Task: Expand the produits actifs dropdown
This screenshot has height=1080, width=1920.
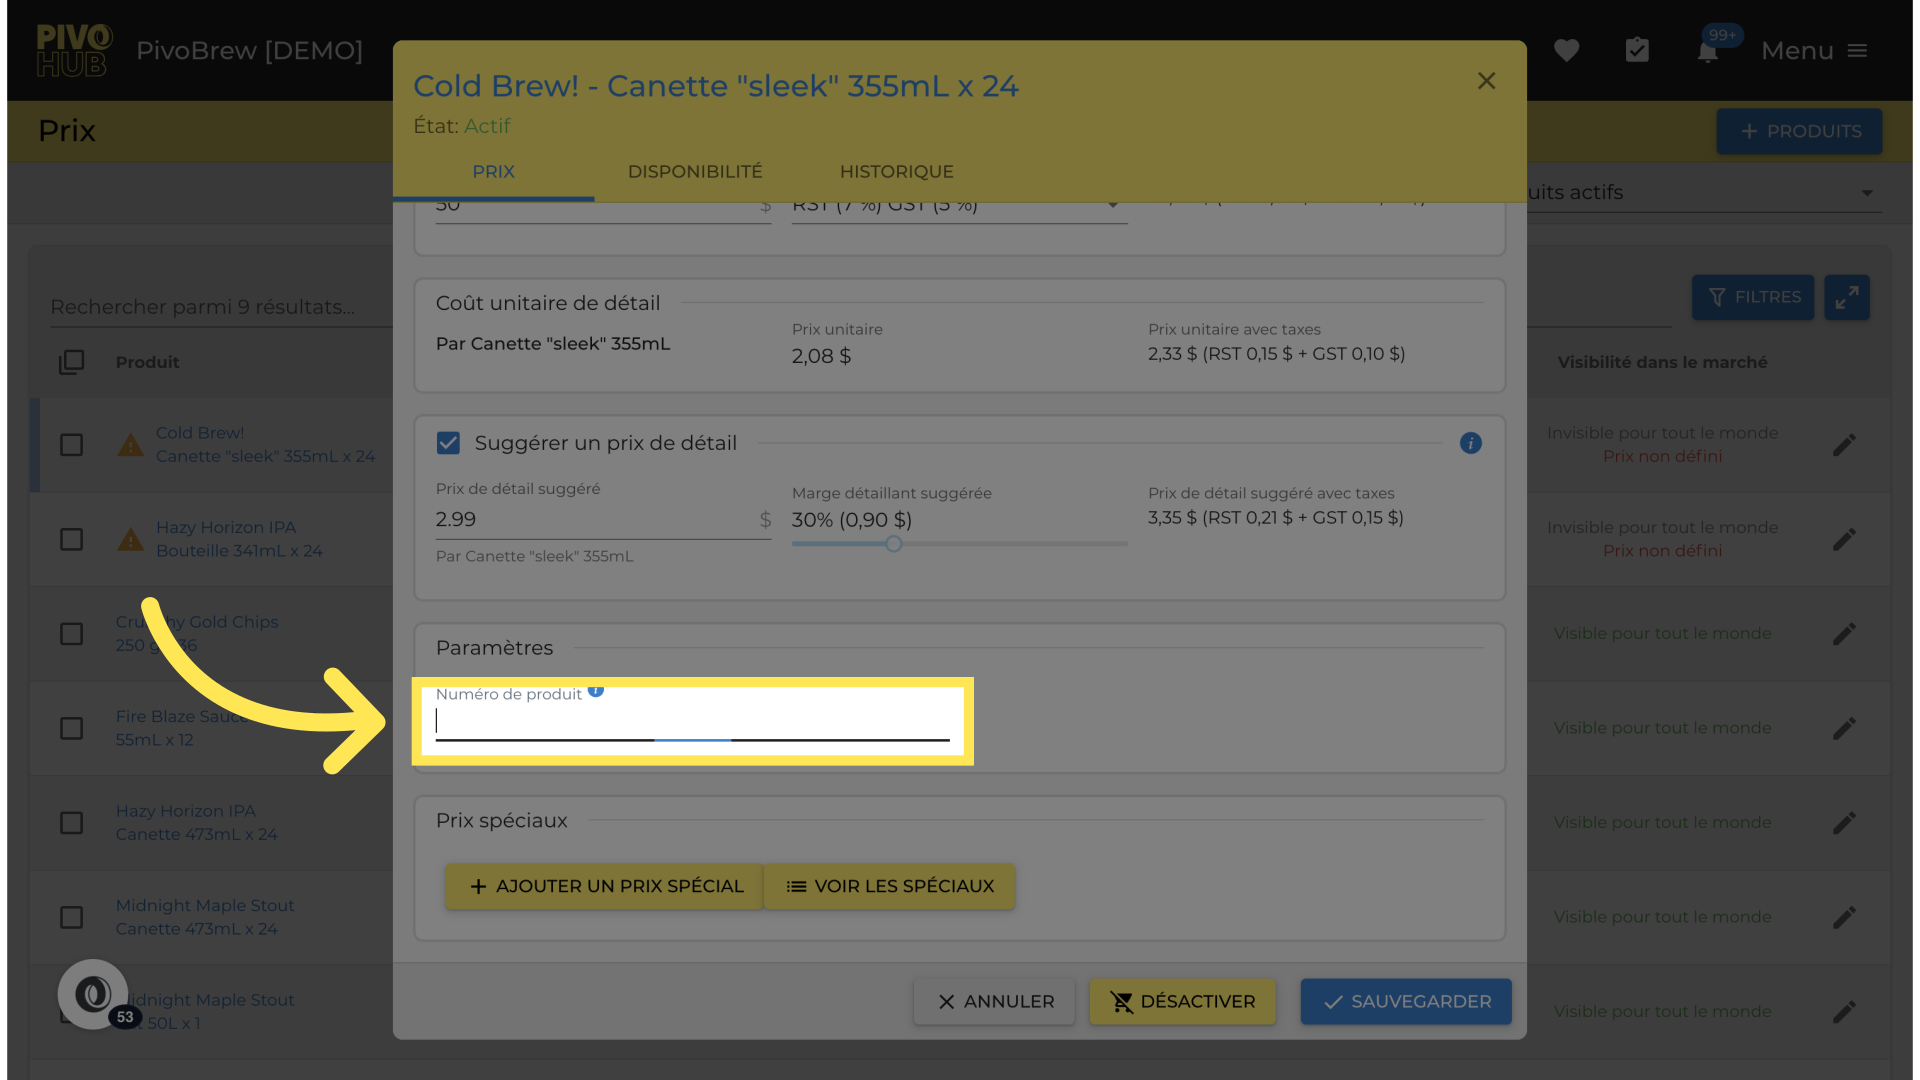Action: click(1866, 193)
